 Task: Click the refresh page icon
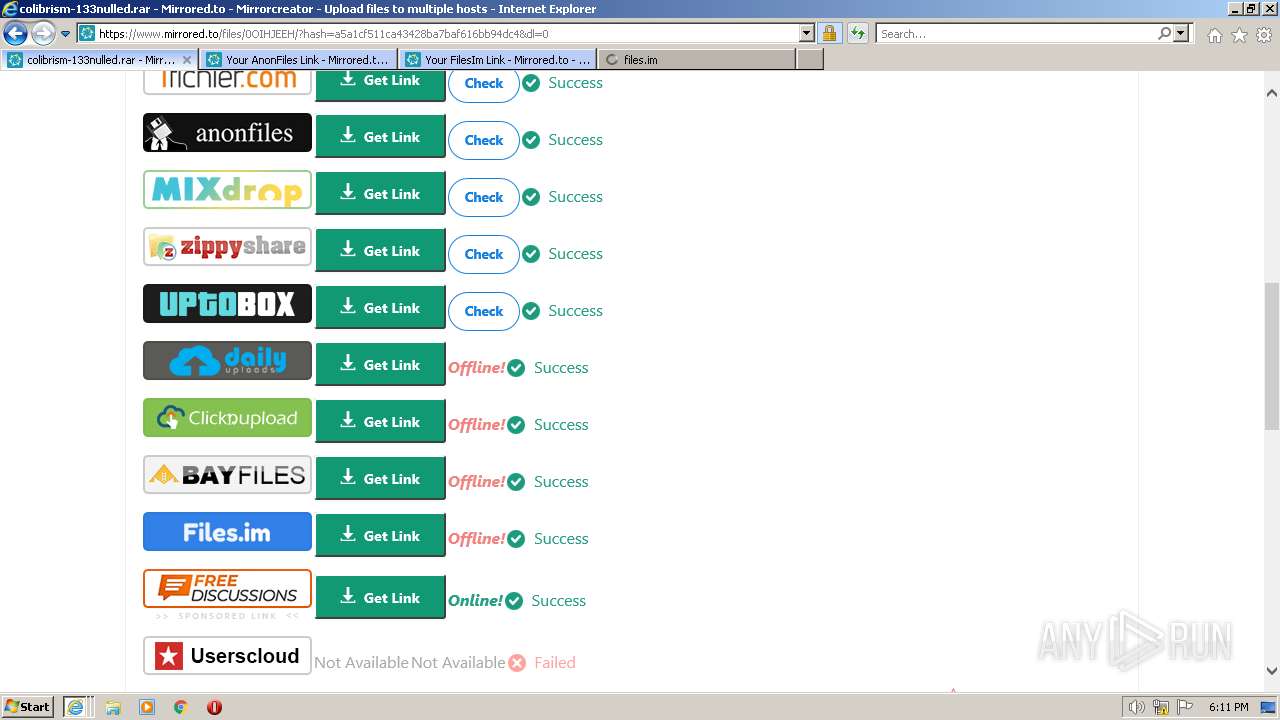857,33
